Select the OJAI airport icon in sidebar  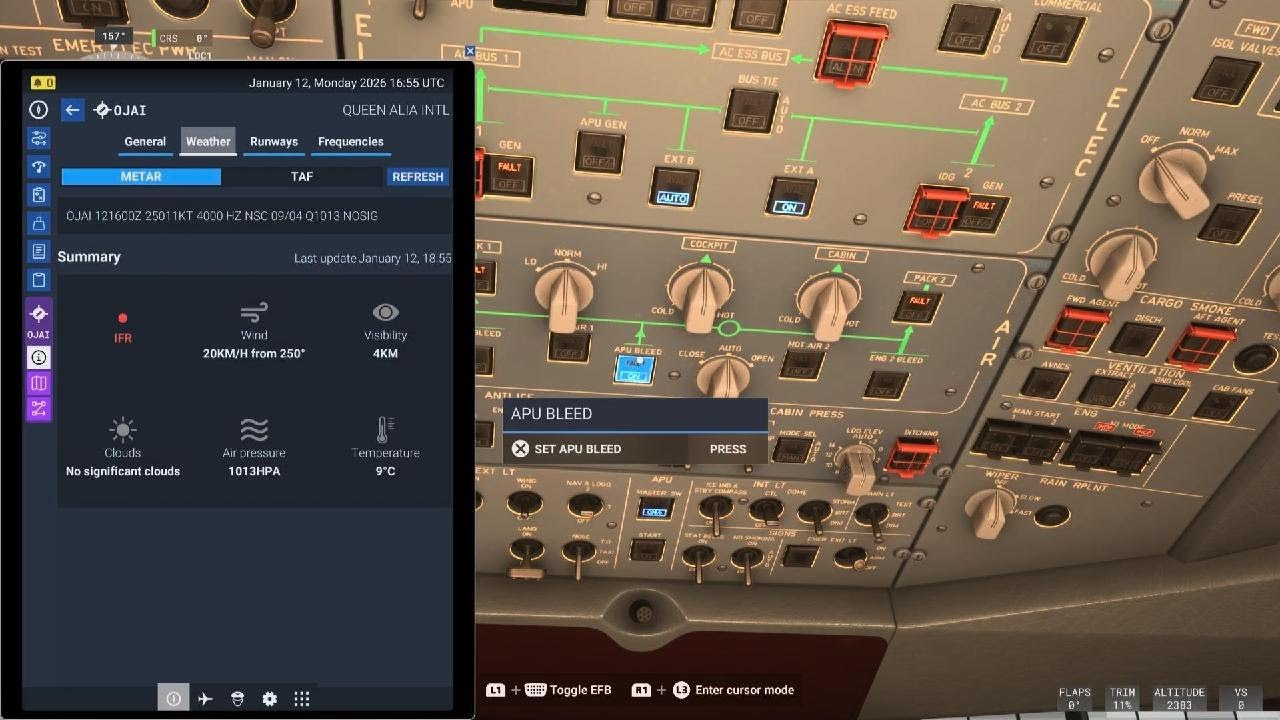(x=38, y=320)
